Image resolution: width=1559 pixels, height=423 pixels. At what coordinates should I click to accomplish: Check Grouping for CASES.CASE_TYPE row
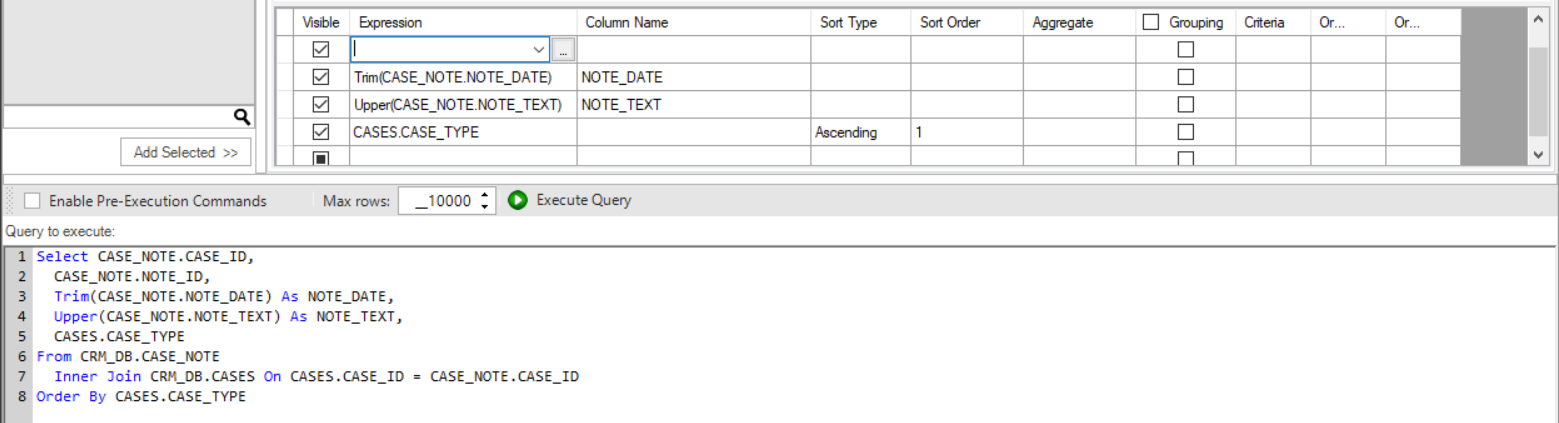coord(1185,132)
